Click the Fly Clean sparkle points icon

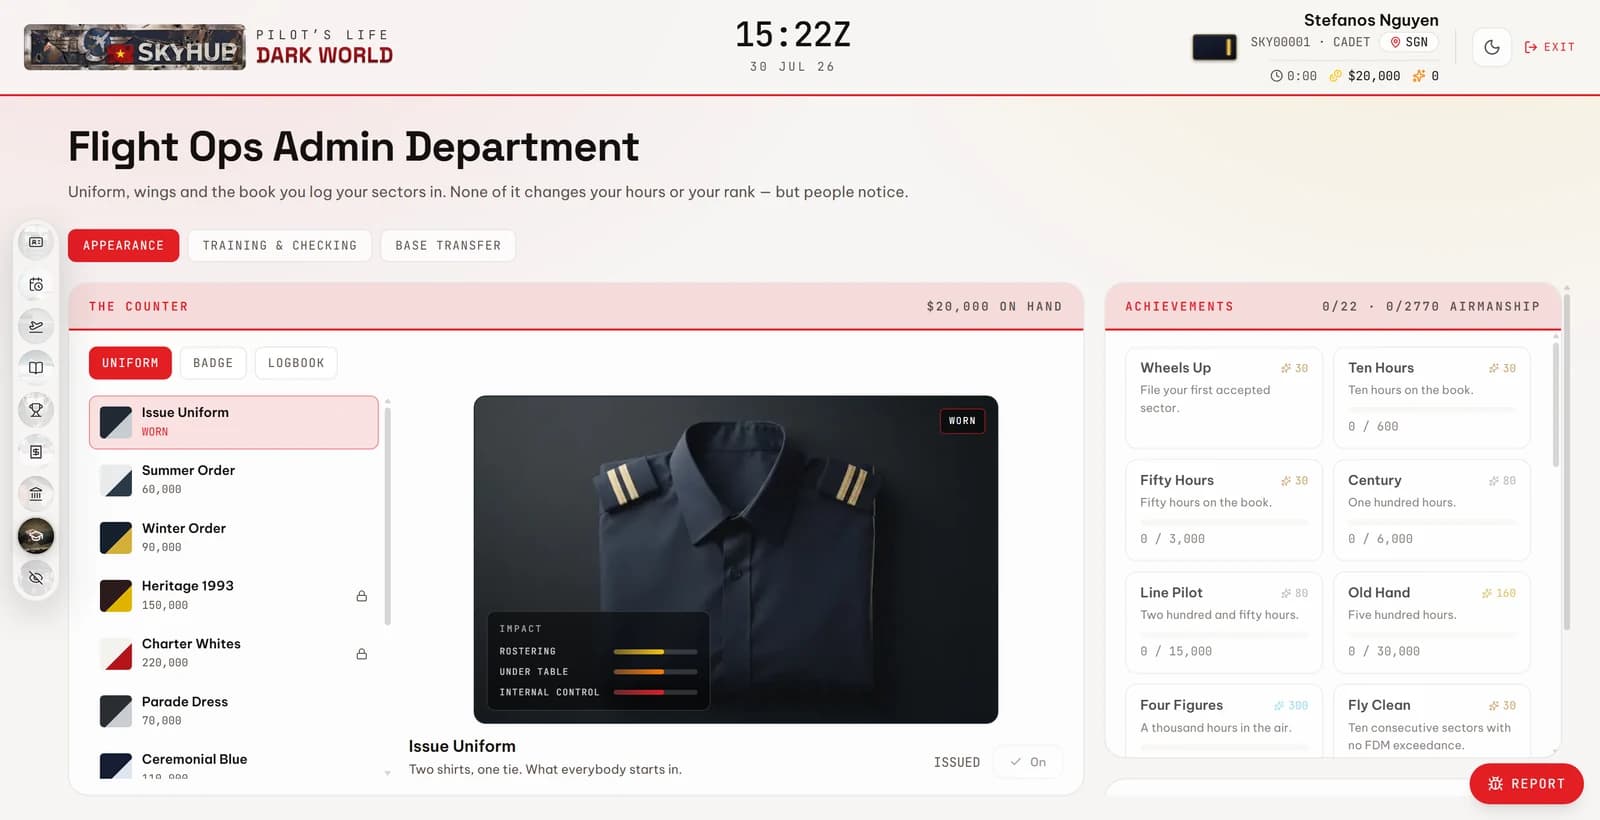pos(1494,706)
